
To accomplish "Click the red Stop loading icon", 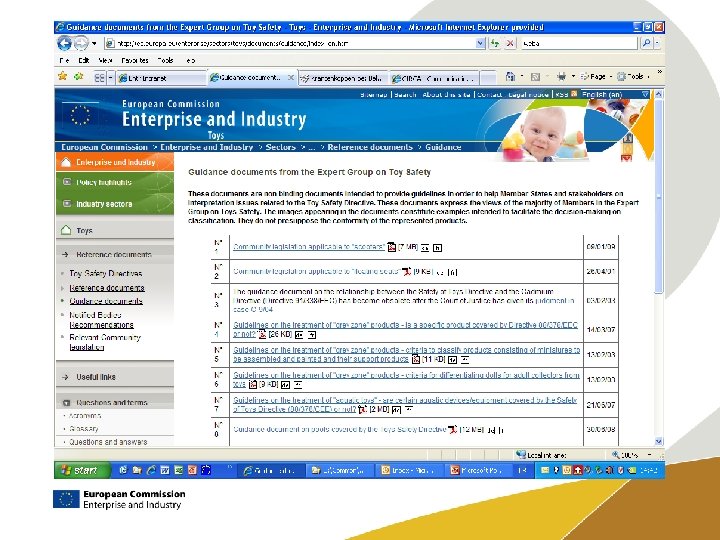I will point(510,44).
